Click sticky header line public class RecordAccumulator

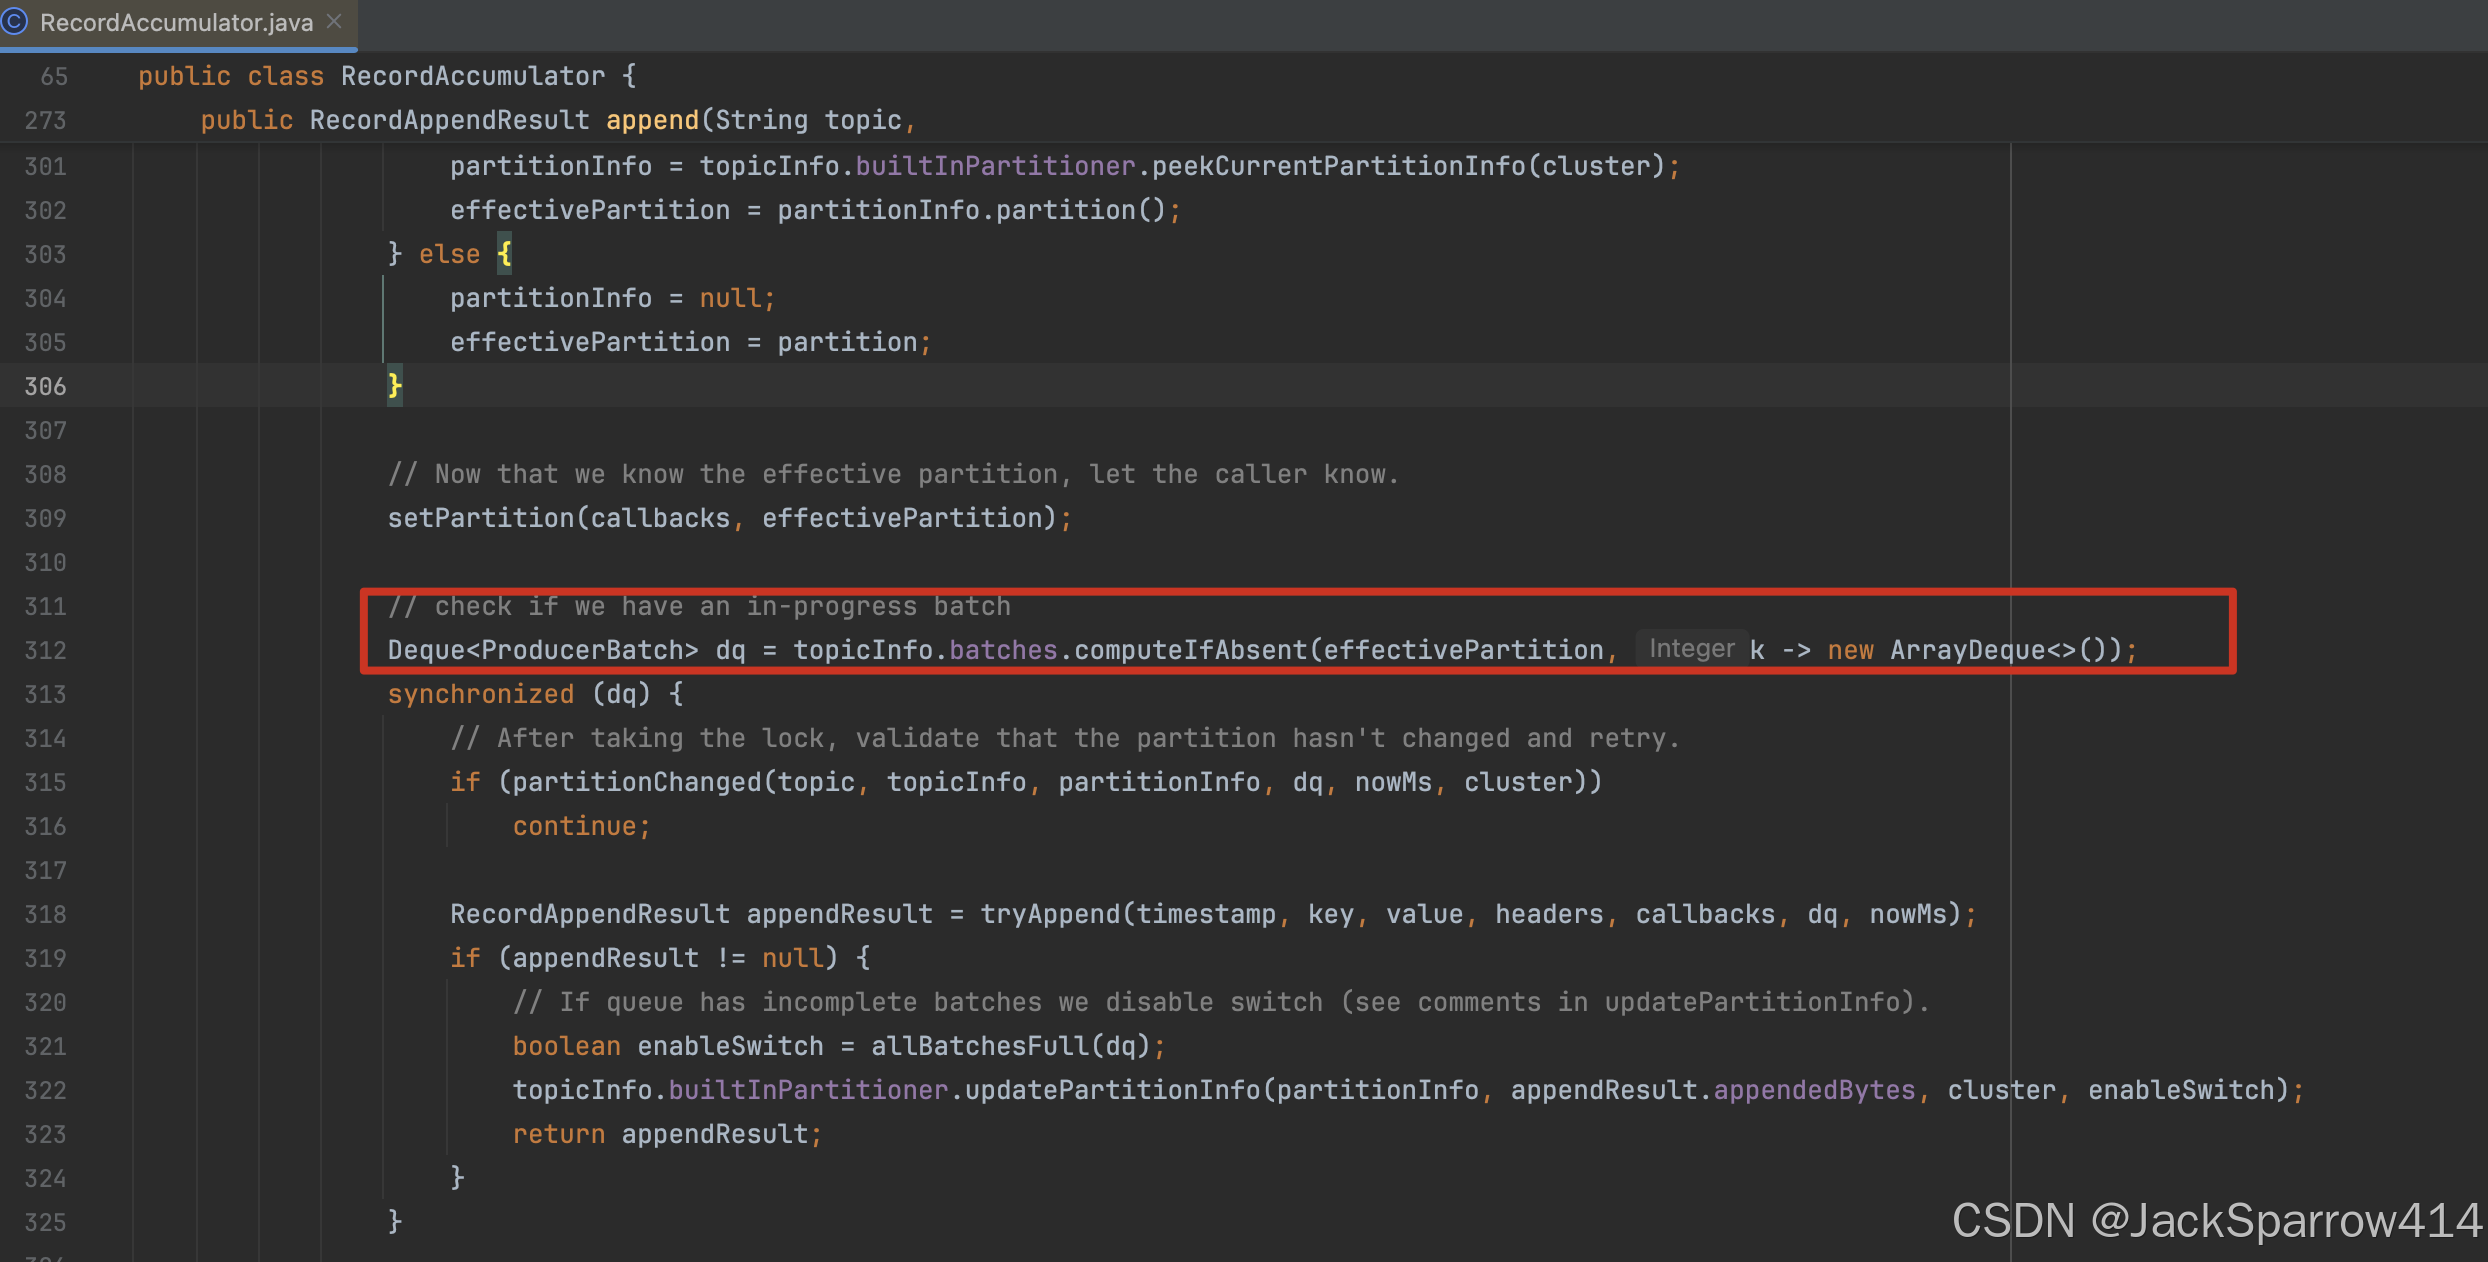point(387,76)
